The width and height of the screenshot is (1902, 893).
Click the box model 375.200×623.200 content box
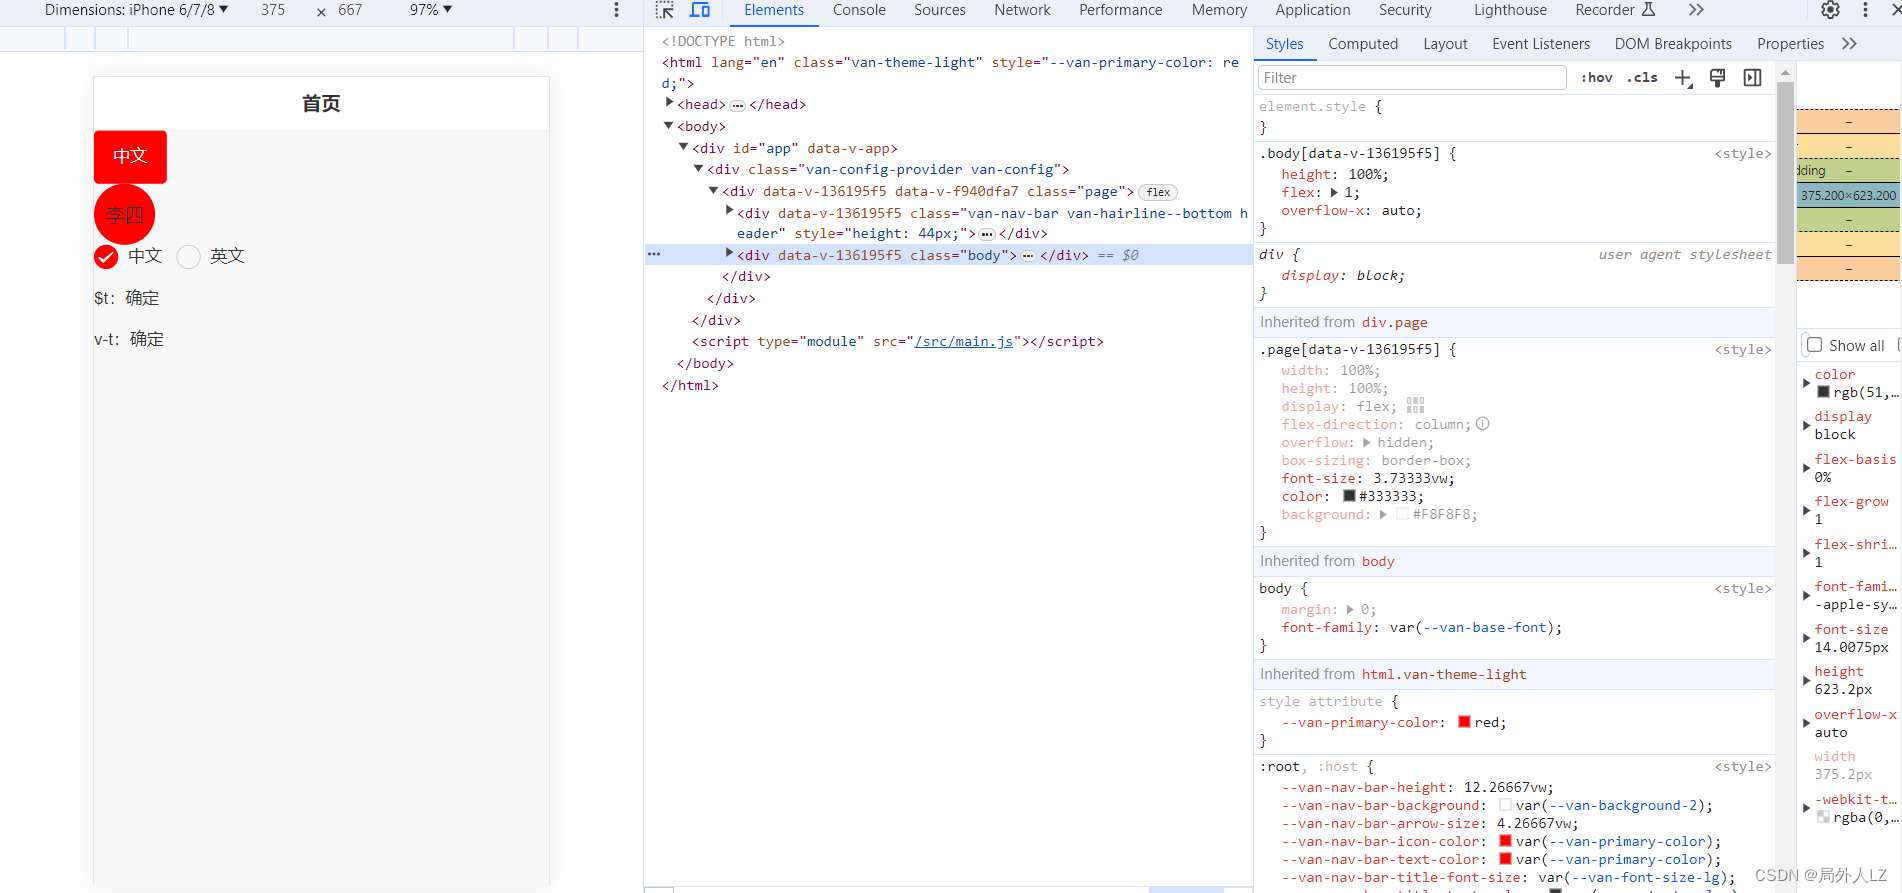point(1848,196)
